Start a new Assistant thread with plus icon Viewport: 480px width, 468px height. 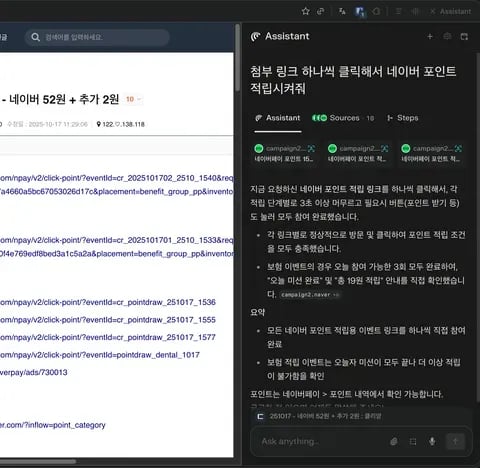click(x=430, y=36)
